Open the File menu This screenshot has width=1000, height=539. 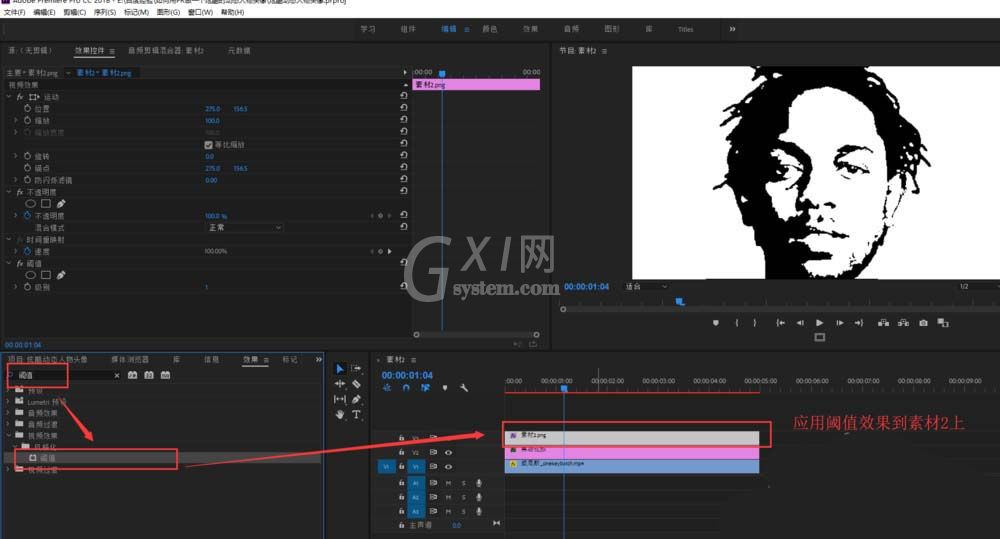(x=14, y=12)
